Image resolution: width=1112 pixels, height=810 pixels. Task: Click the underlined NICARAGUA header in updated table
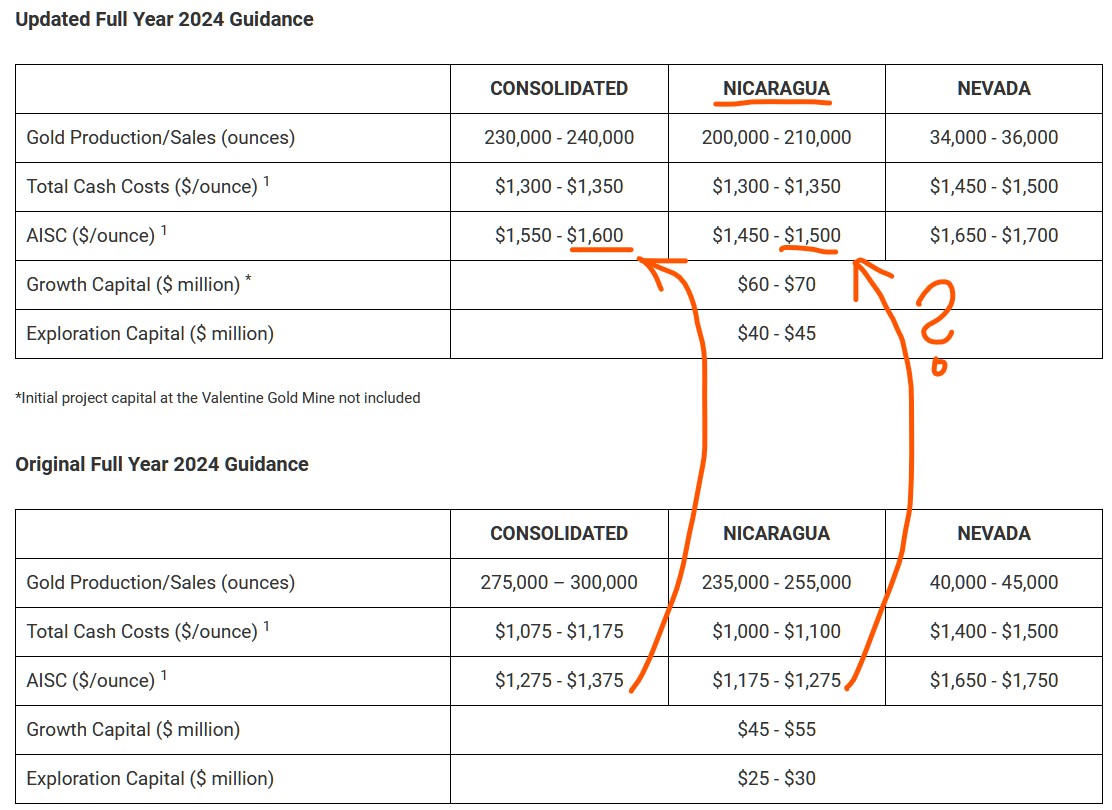pyautogui.click(x=776, y=89)
